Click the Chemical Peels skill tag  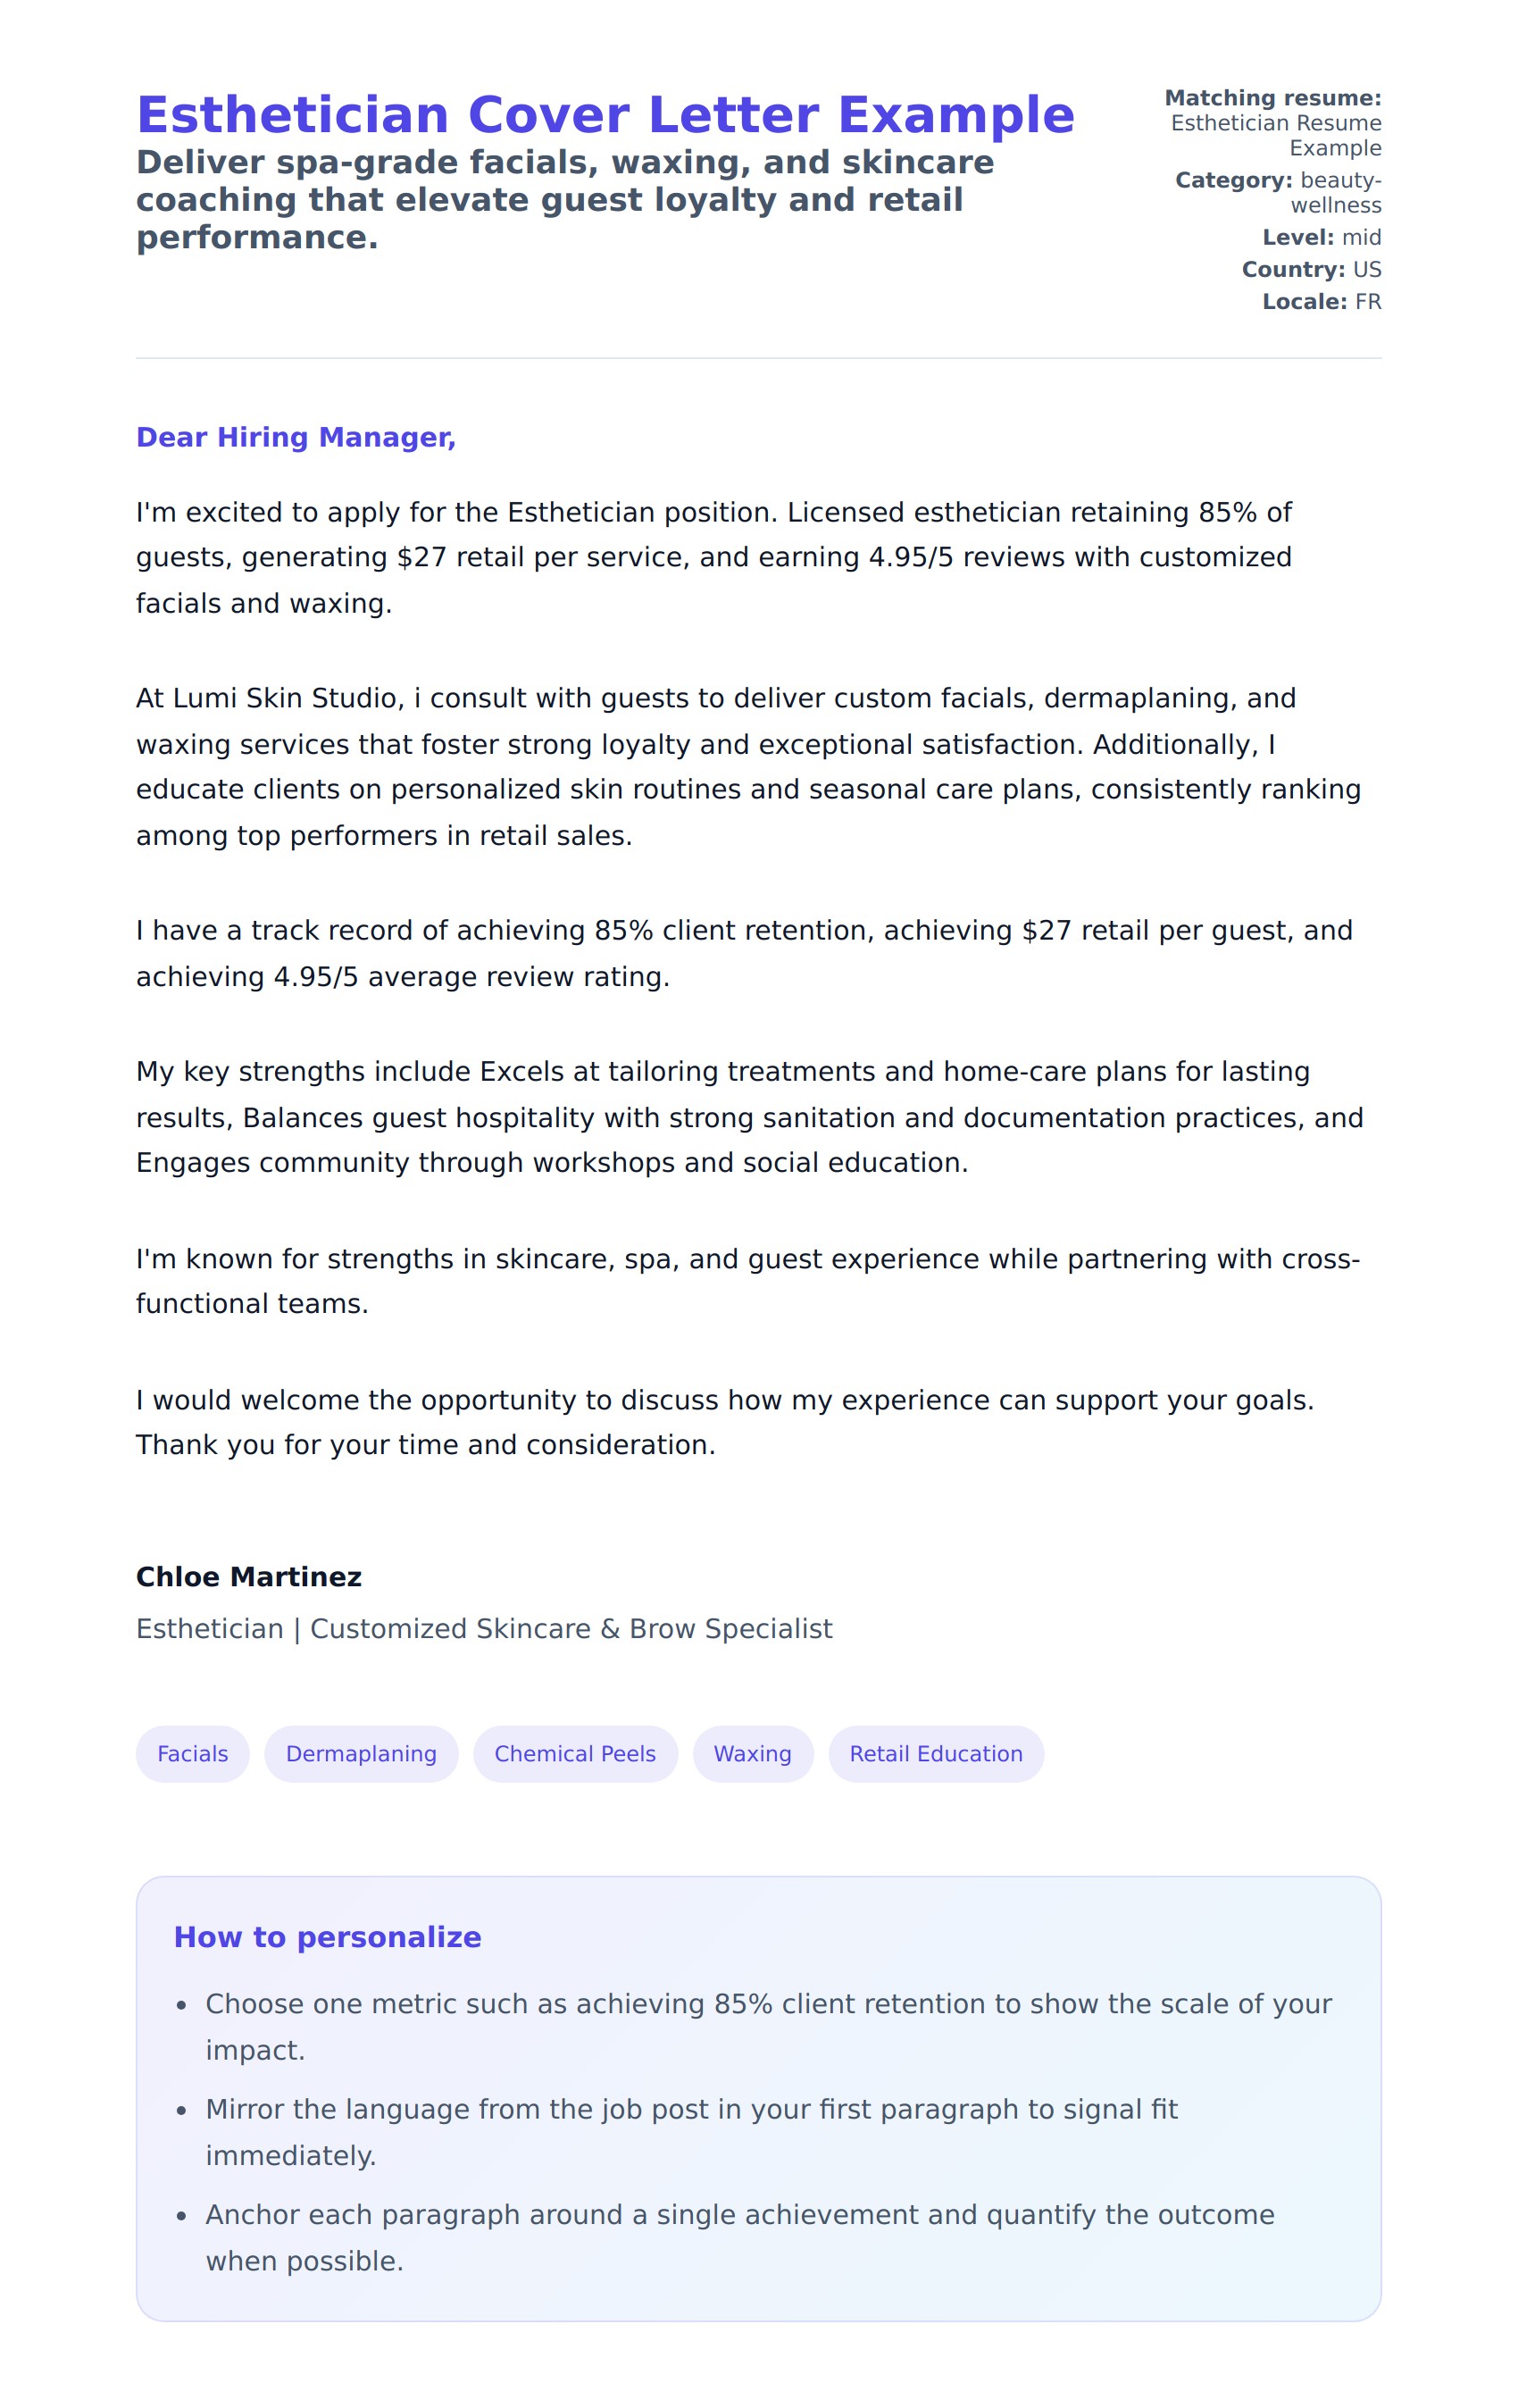(575, 1753)
